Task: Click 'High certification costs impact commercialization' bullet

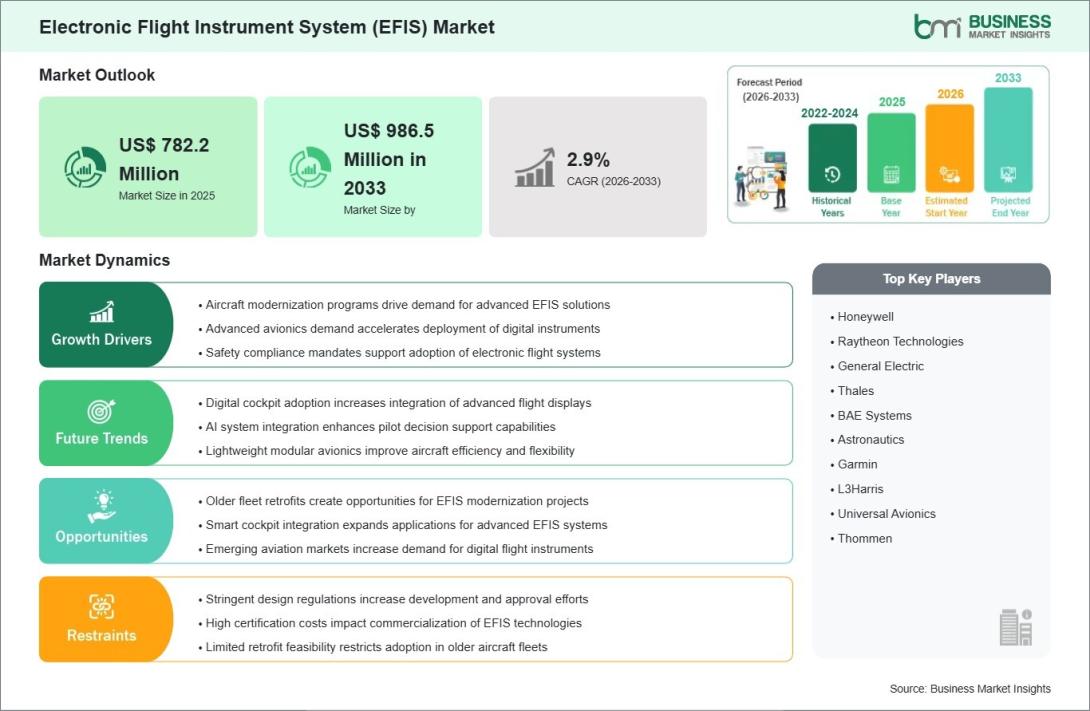Action: (x=393, y=623)
